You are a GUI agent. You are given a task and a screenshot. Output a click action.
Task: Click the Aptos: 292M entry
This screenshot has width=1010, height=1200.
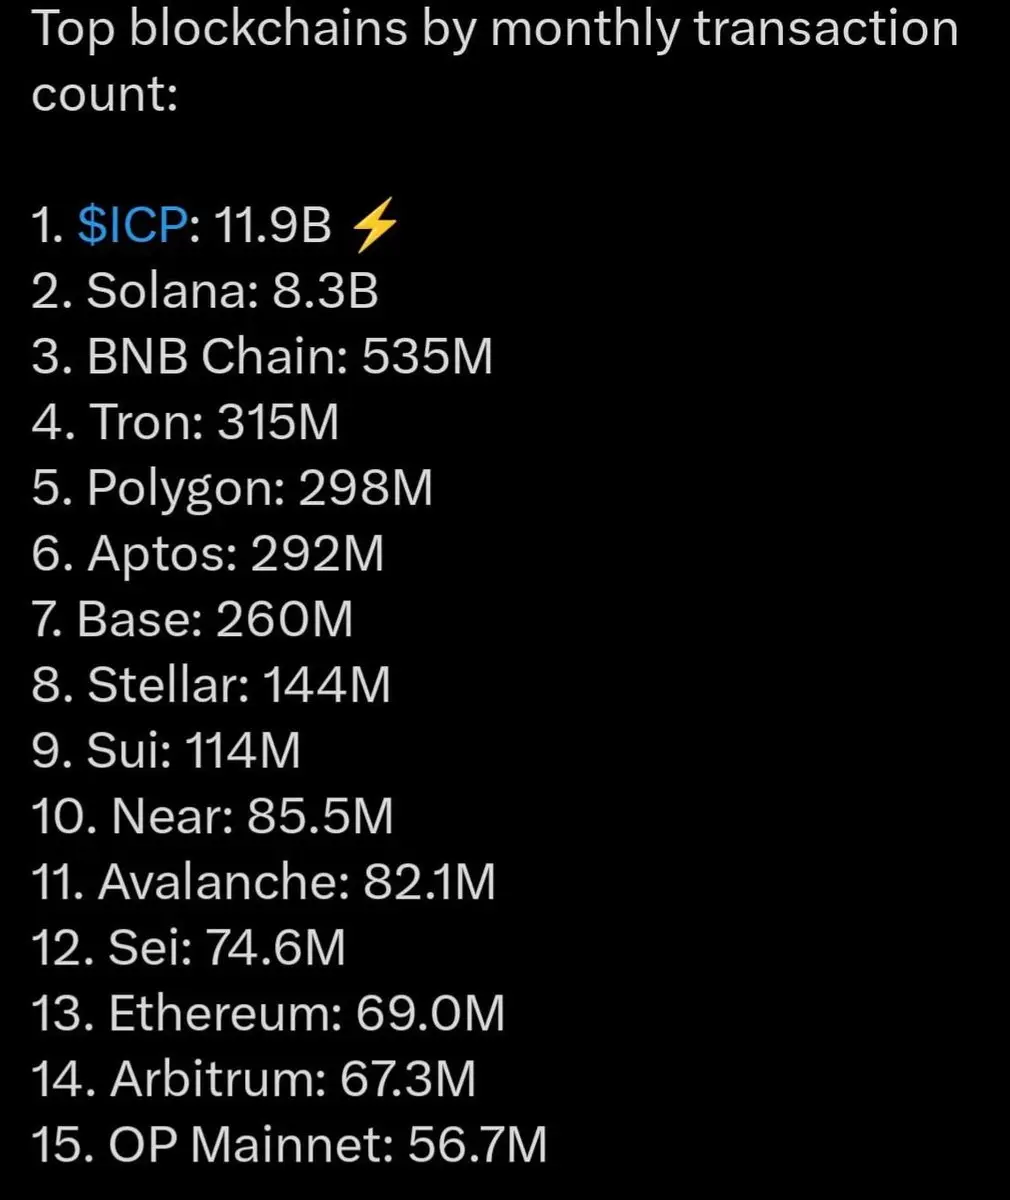[208, 555]
